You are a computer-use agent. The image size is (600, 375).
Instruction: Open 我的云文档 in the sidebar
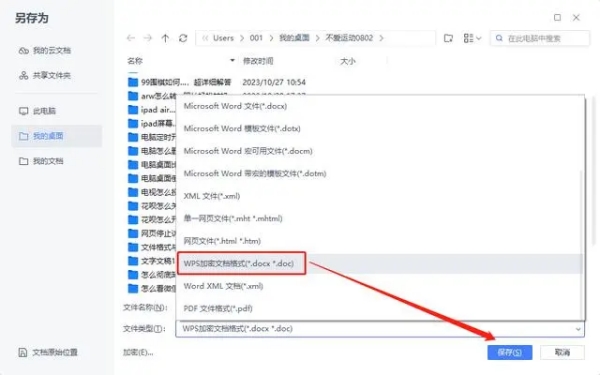point(45,51)
